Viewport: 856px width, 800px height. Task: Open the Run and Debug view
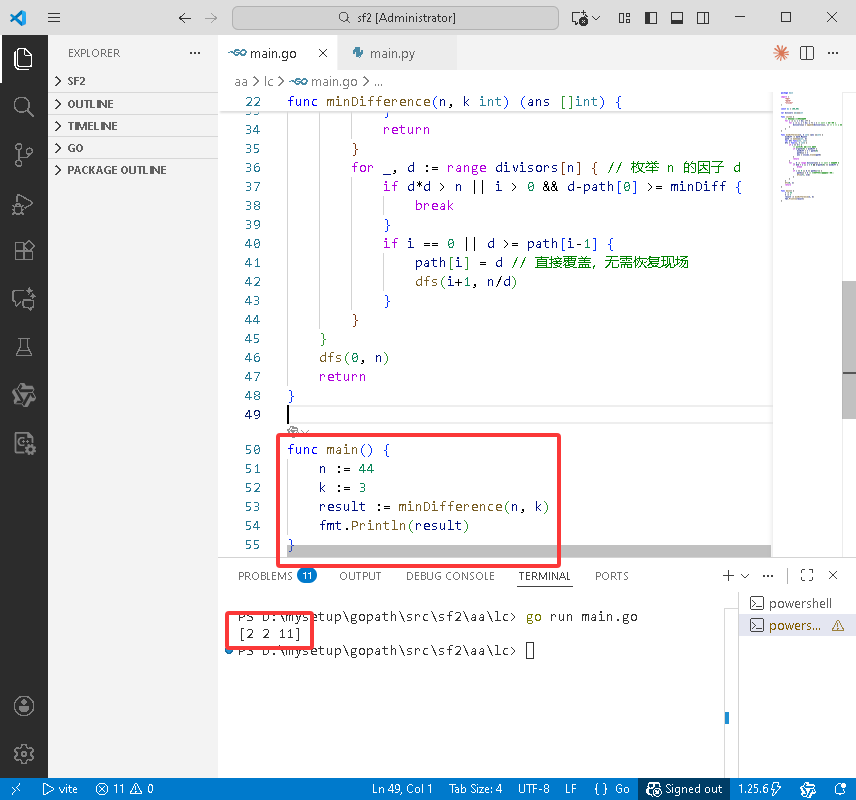click(x=23, y=204)
